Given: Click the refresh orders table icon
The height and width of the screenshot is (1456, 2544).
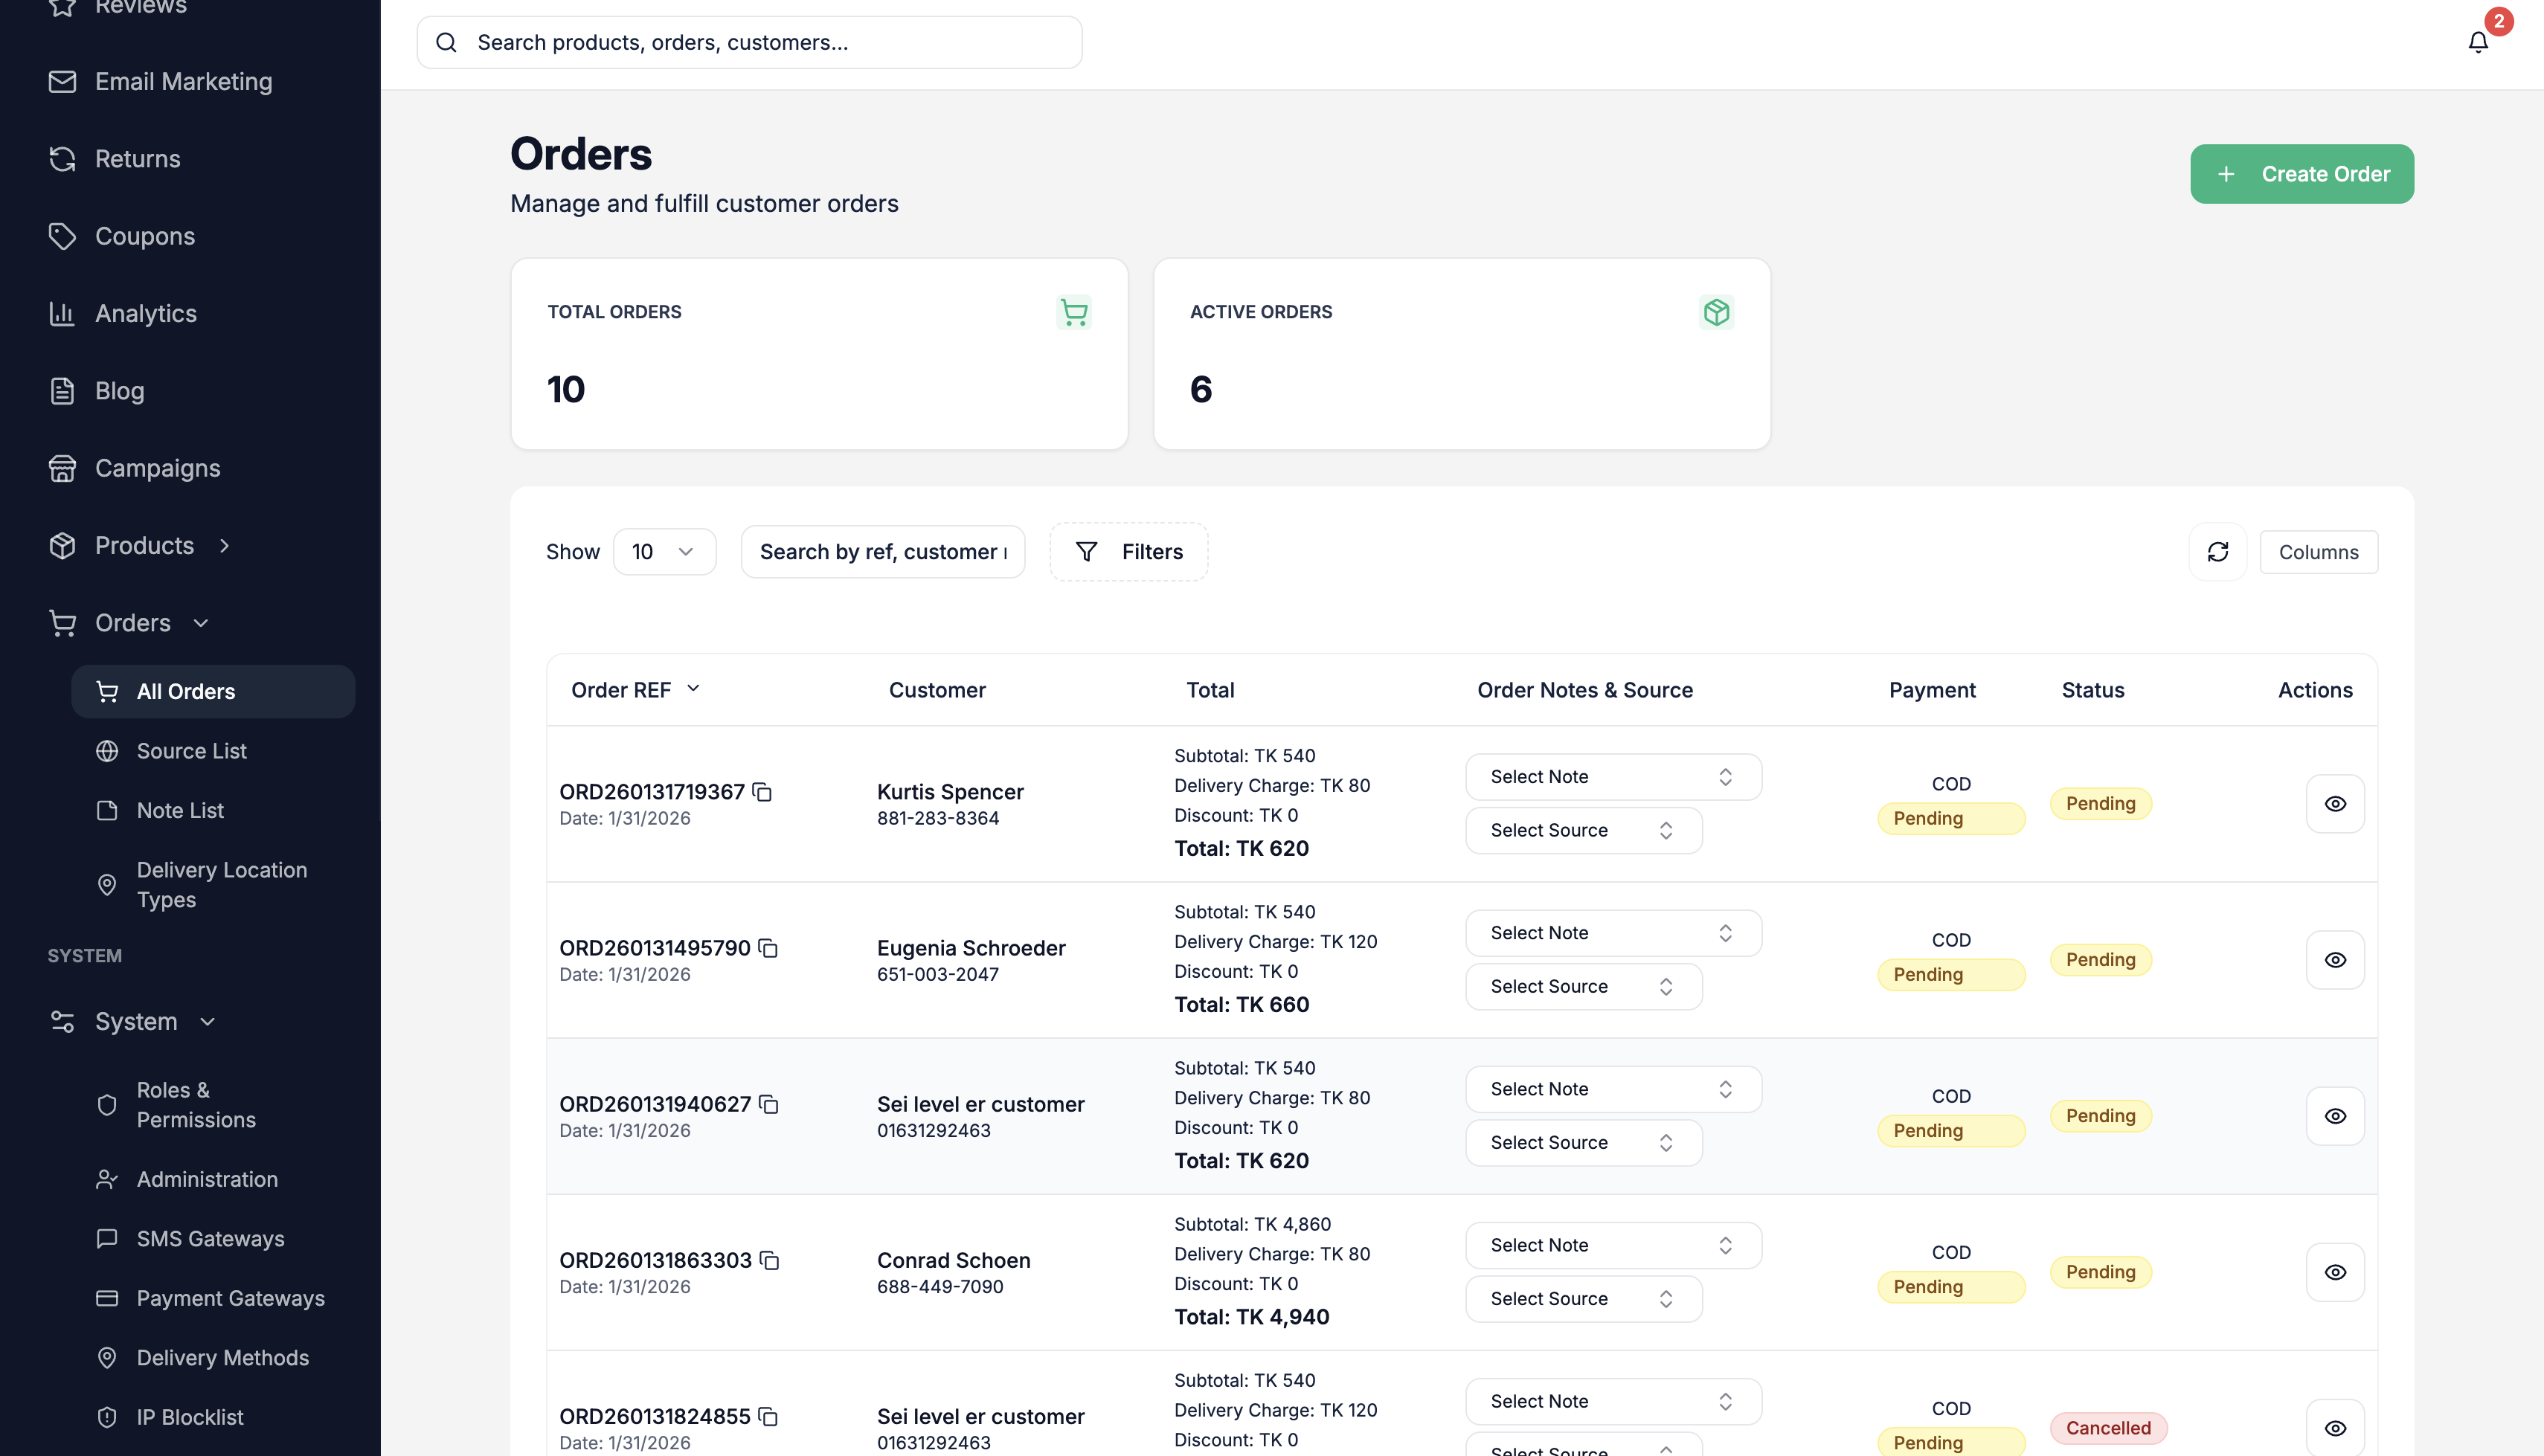Looking at the screenshot, I should (x=2217, y=552).
